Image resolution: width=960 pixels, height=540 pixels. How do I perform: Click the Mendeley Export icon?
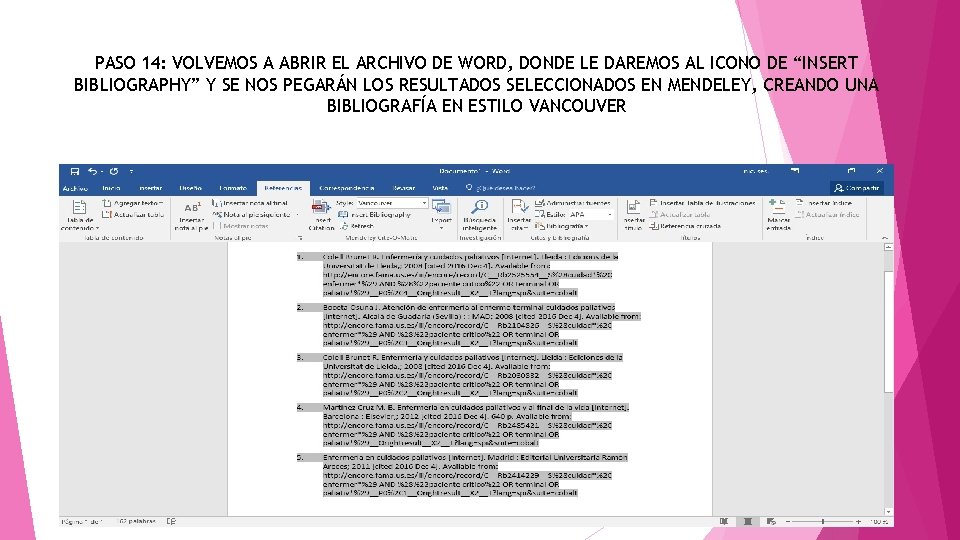pyautogui.click(x=441, y=208)
